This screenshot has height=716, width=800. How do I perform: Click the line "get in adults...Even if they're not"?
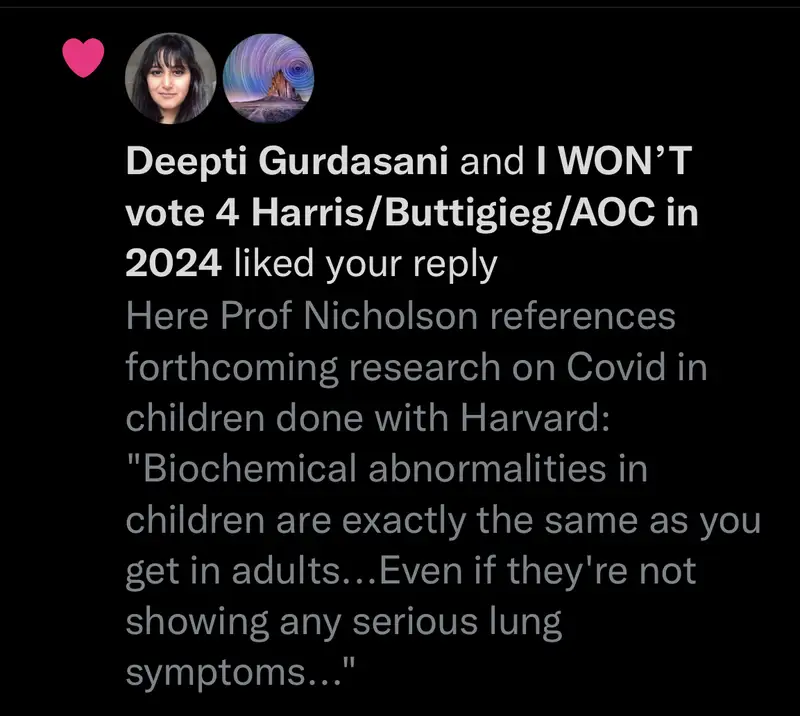[410, 570]
